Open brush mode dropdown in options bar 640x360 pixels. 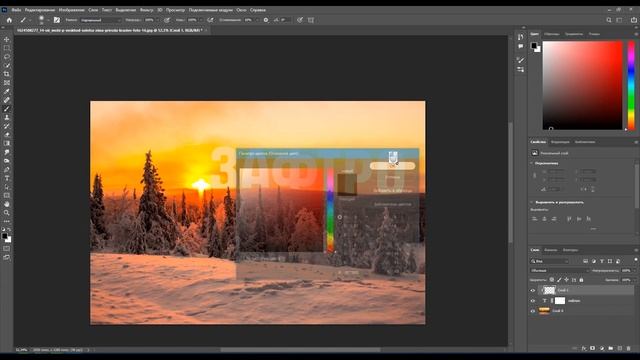pos(100,20)
